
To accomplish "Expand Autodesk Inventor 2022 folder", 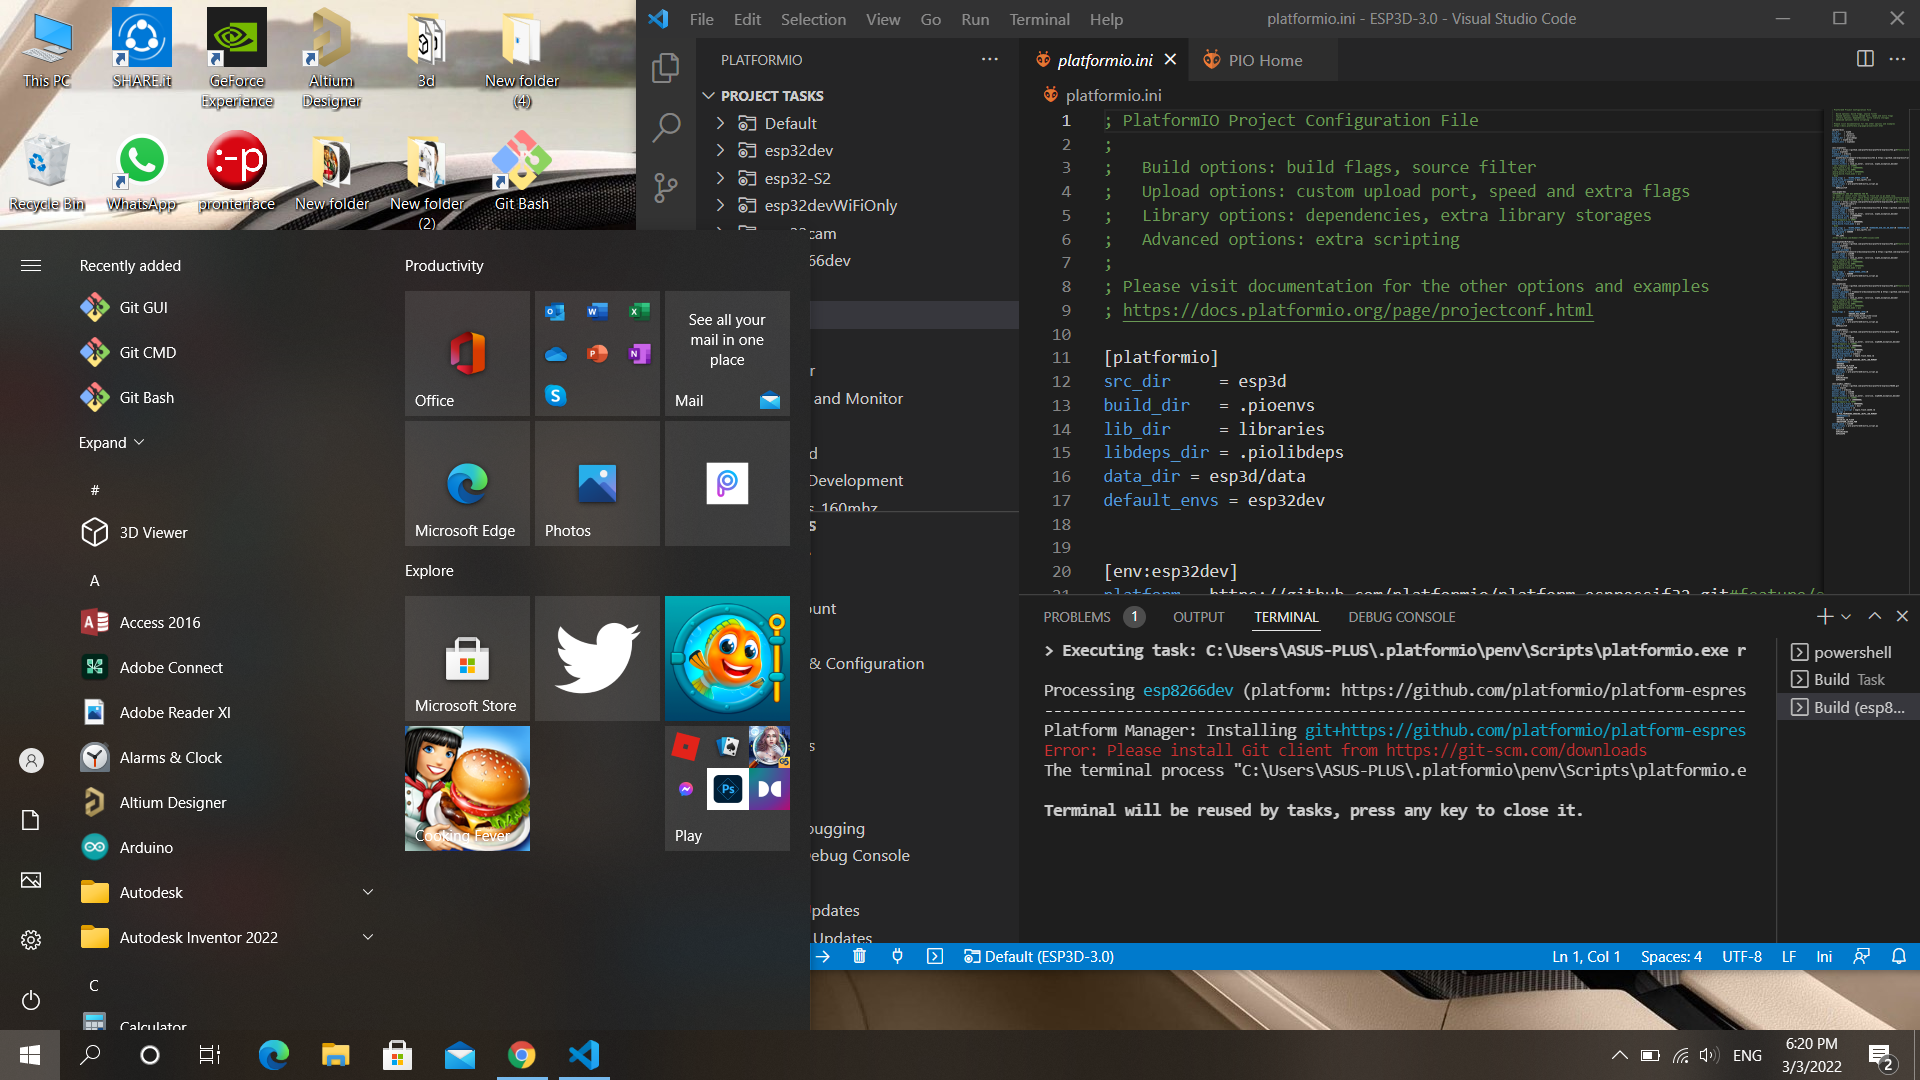I will [x=367, y=937].
